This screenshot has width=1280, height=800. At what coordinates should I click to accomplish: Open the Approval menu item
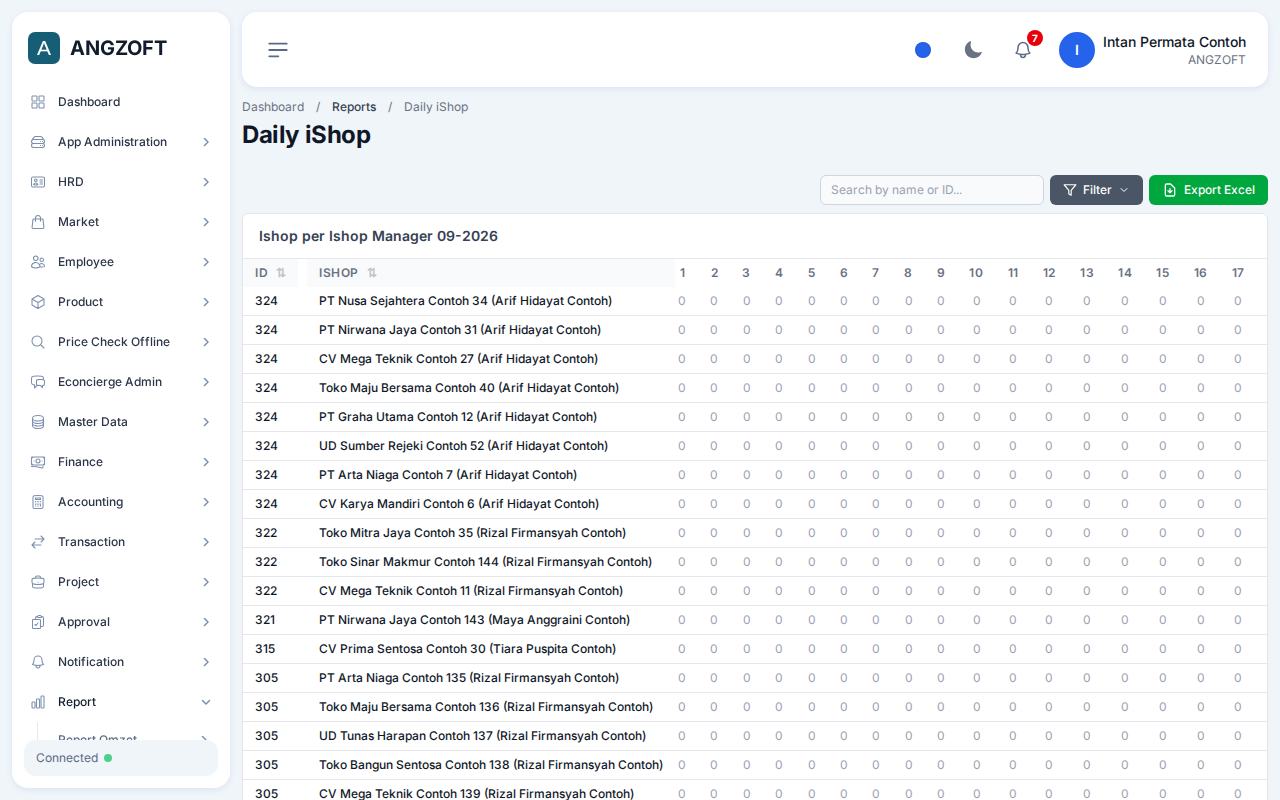tap(121, 622)
